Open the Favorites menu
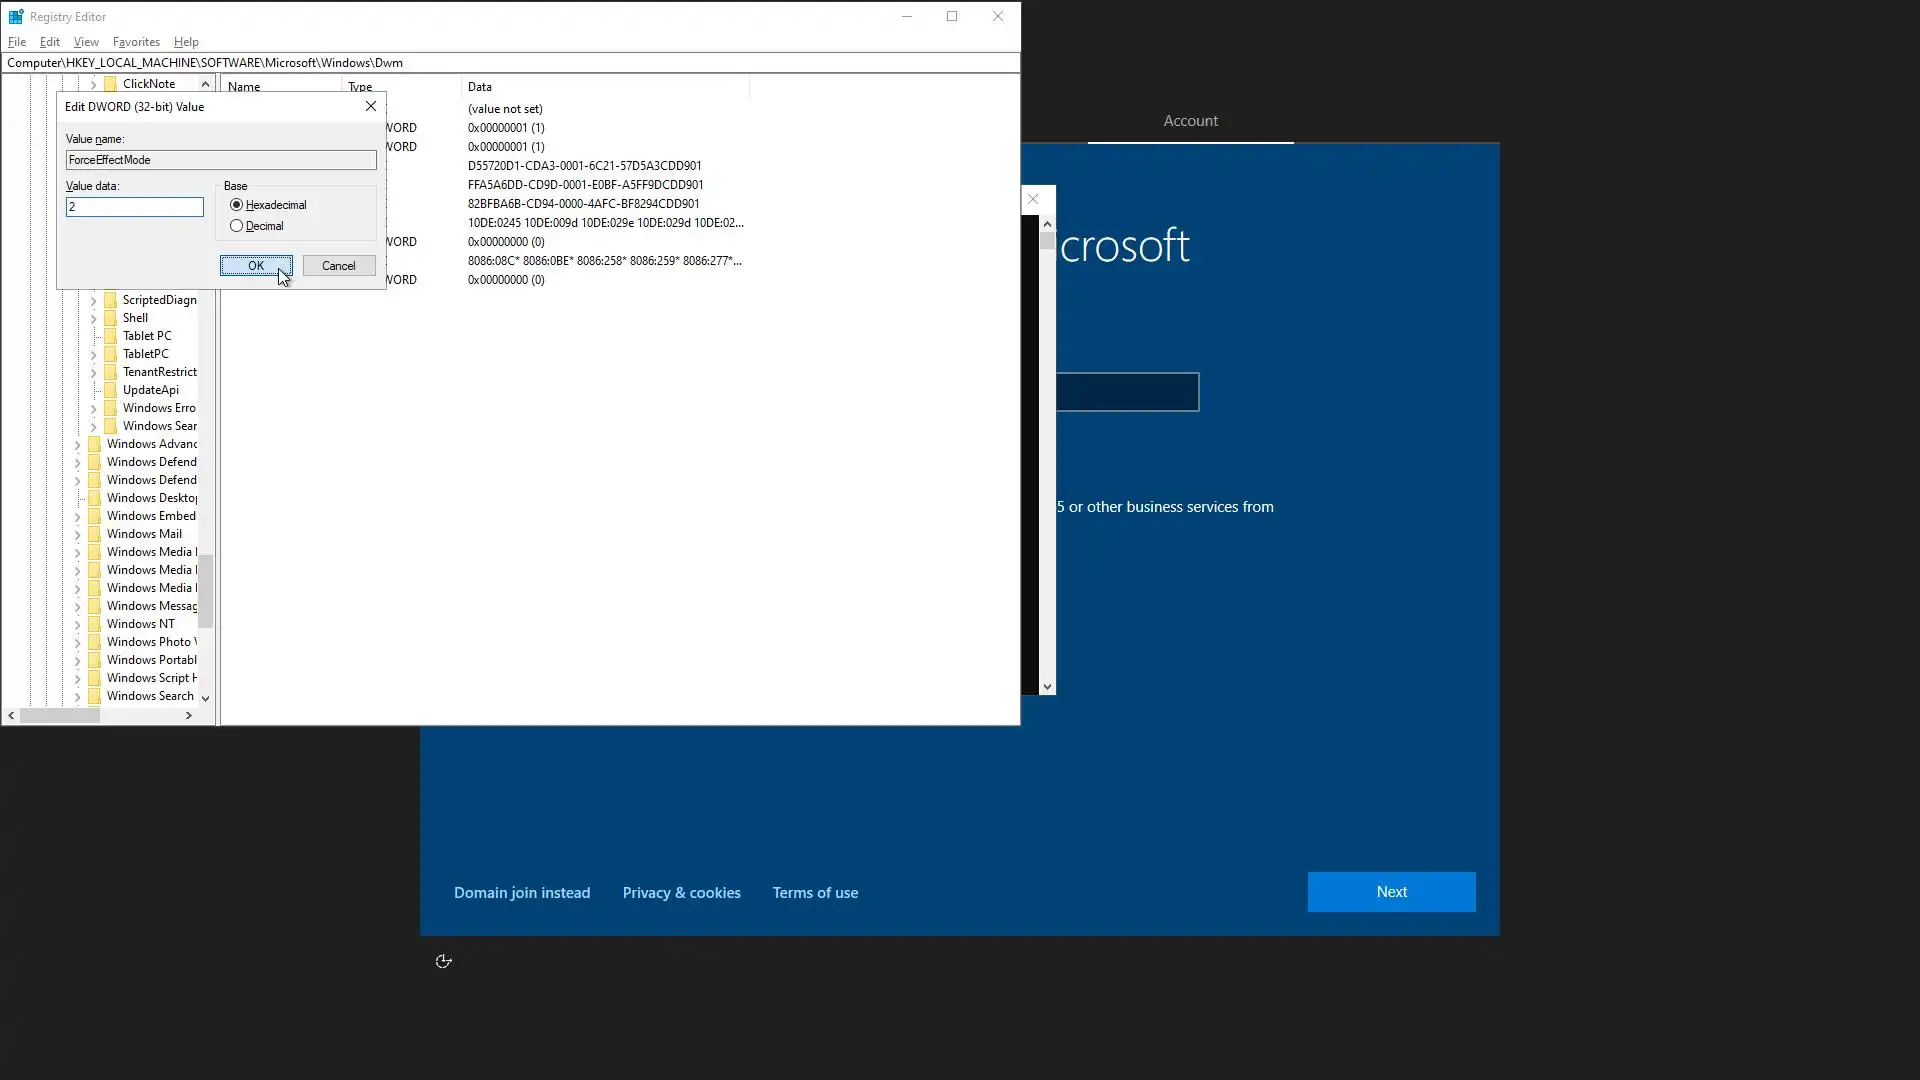Screen dimensions: 1920x1080 point(136,42)
